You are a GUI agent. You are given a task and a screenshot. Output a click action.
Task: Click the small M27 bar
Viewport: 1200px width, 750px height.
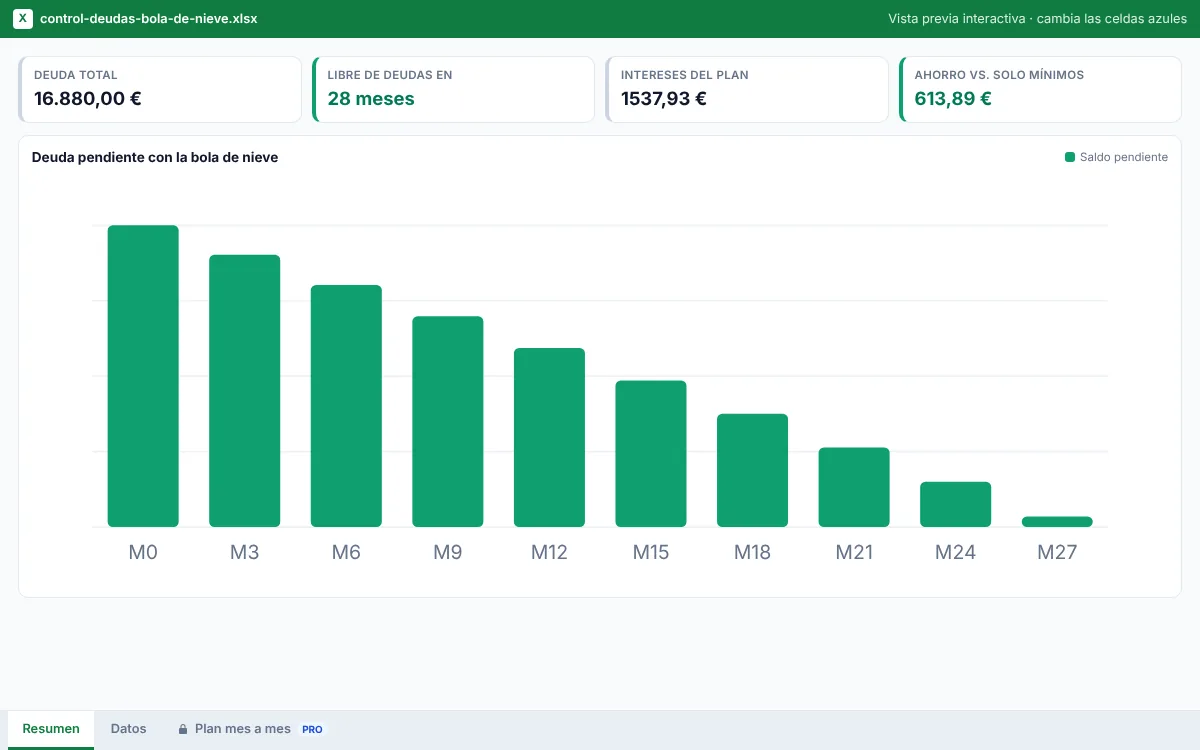coord(1057,521)
